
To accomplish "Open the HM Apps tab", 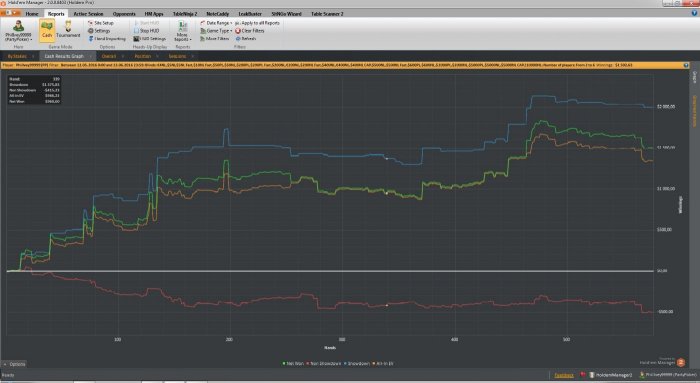I will point(154,14).
